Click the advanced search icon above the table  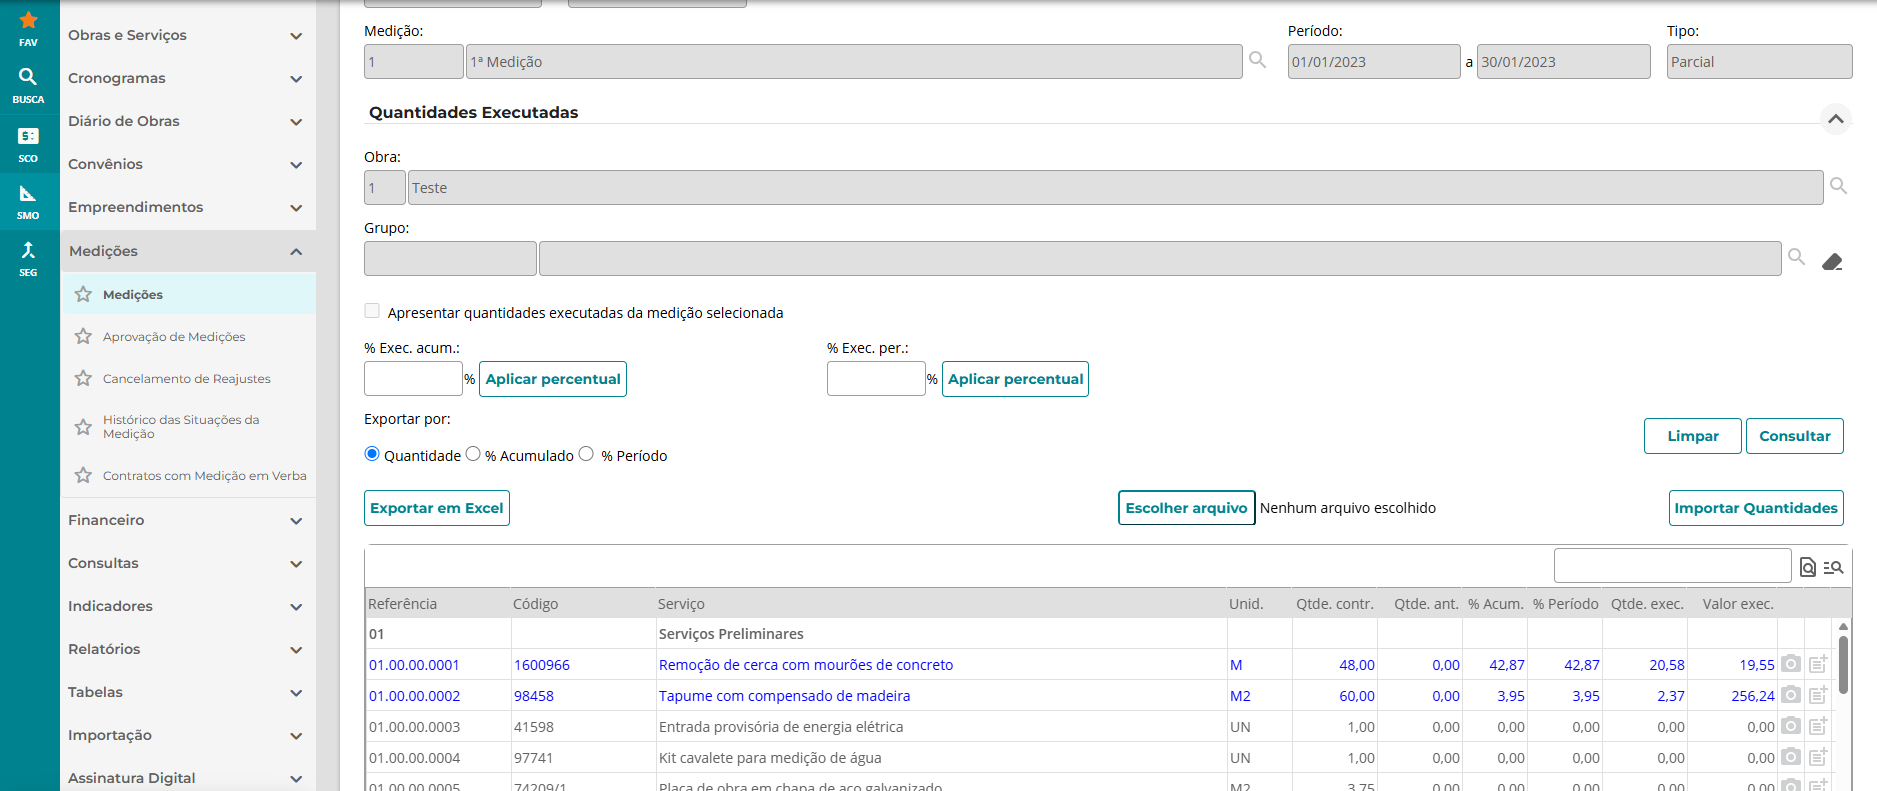click(x=1833, y=567)
